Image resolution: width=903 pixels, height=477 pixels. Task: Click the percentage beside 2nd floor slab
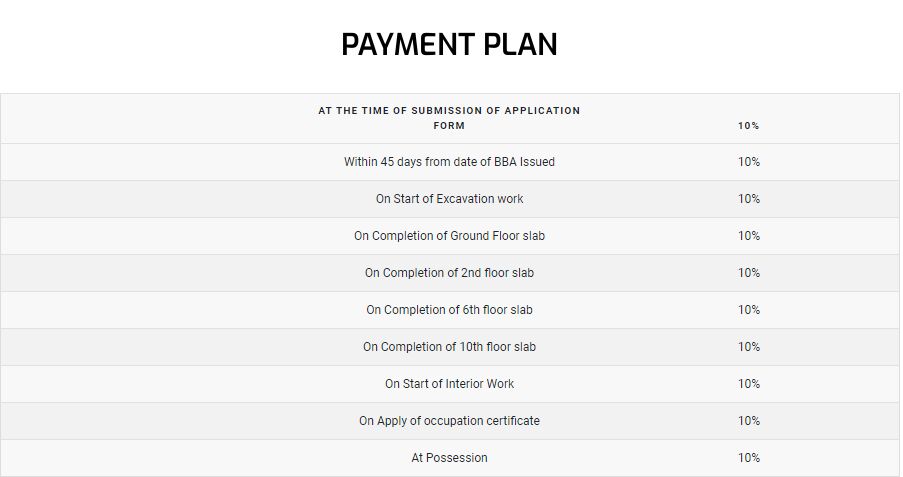[x=749, y=272]
